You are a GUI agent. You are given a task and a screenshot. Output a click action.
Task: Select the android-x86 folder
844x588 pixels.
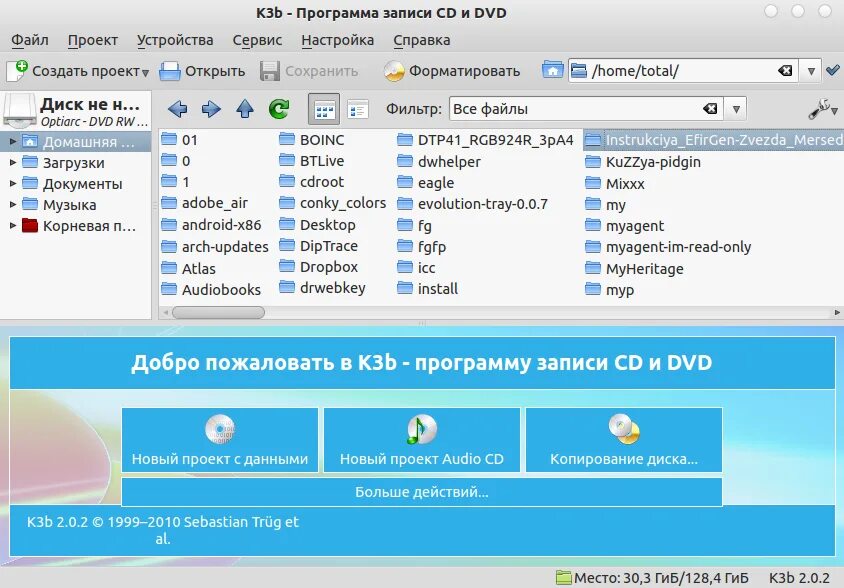[212, 225]
